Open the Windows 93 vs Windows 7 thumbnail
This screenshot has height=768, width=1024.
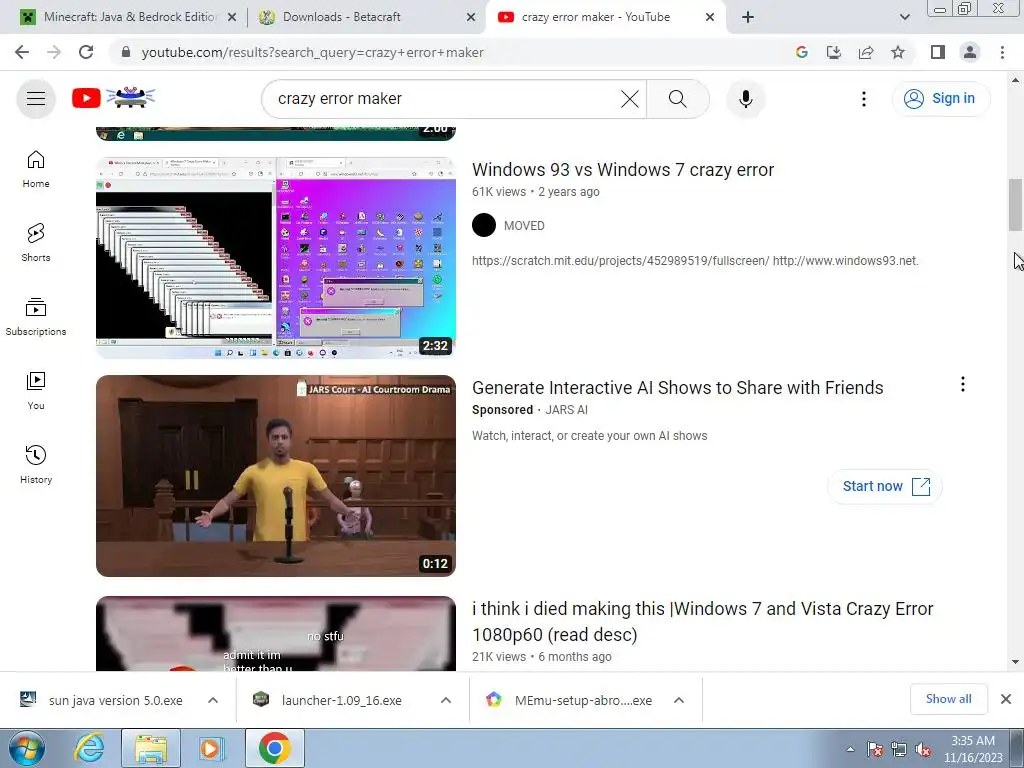tap(276, 257)
